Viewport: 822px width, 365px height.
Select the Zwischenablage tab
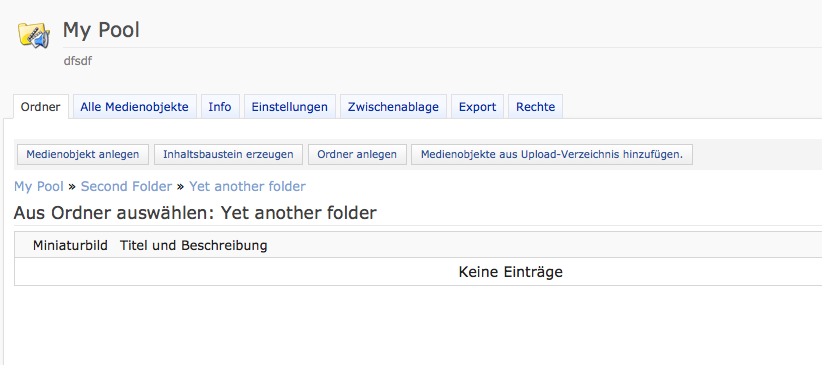pos(393,107)
